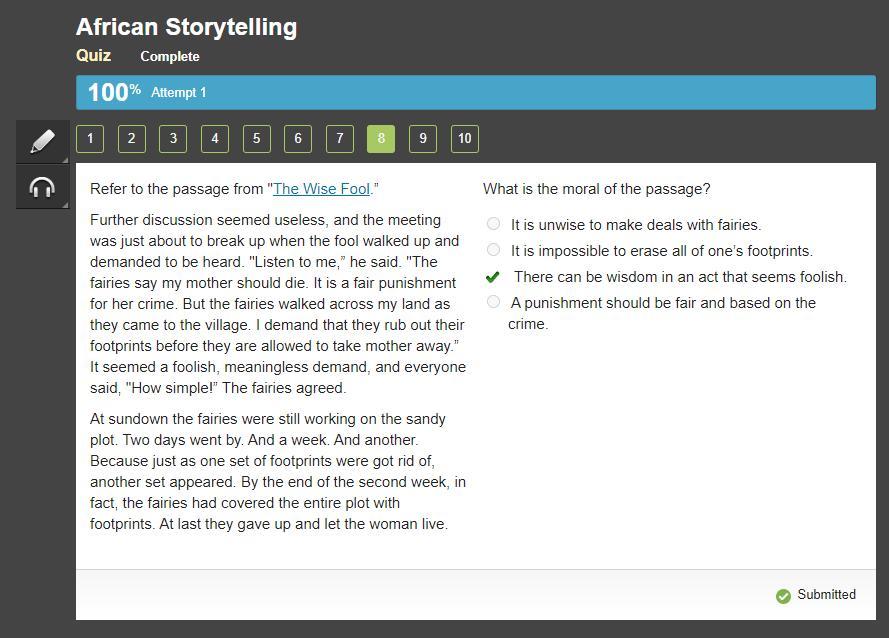Select highlighted question 8 button

point(381,139)
